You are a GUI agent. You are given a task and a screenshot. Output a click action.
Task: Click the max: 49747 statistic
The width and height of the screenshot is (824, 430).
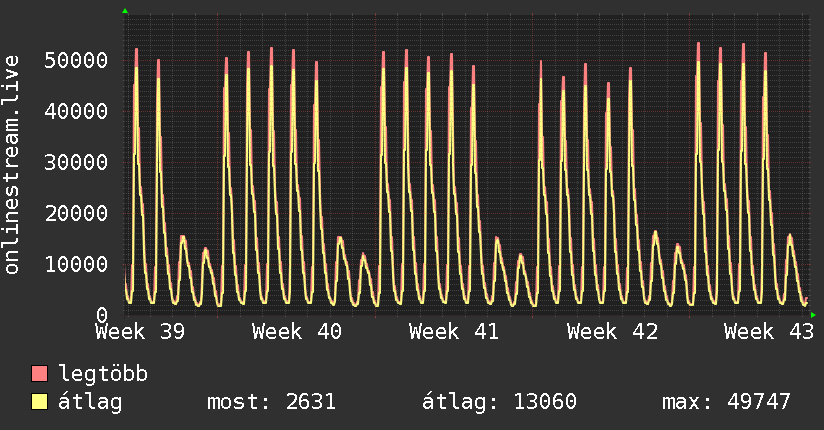point(726,402)
